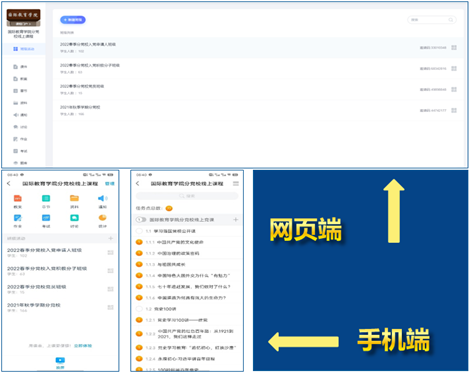This screenshot has height=375, width=471.
Task: Go back using arrow in right phone screen
Action: point(137,184)
